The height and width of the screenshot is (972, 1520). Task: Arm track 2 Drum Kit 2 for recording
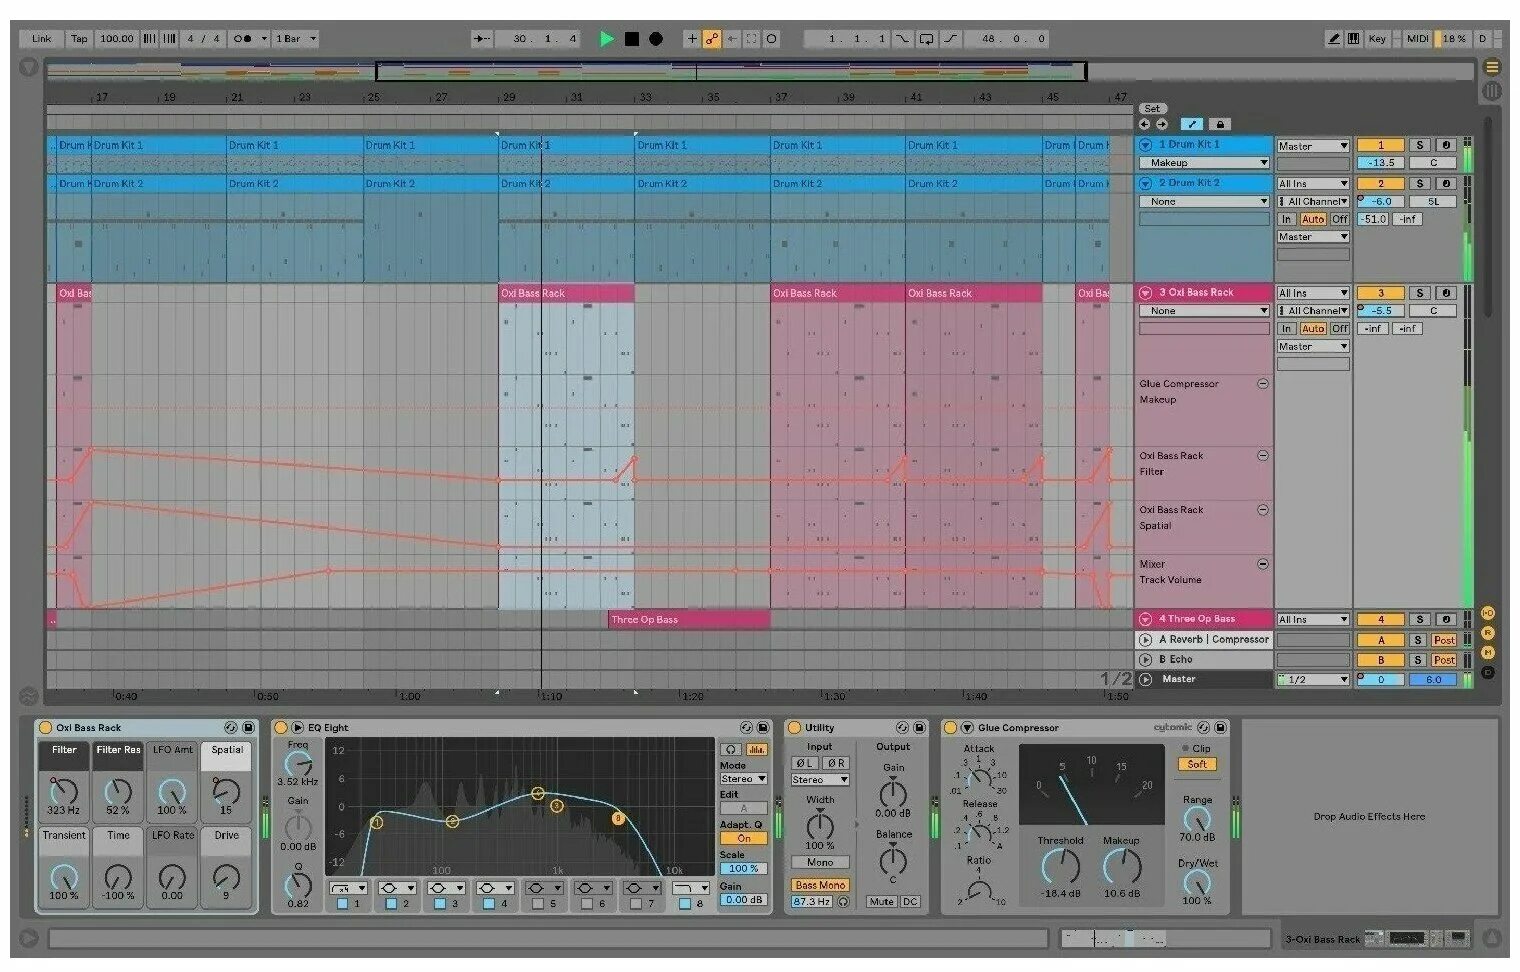1445,184
